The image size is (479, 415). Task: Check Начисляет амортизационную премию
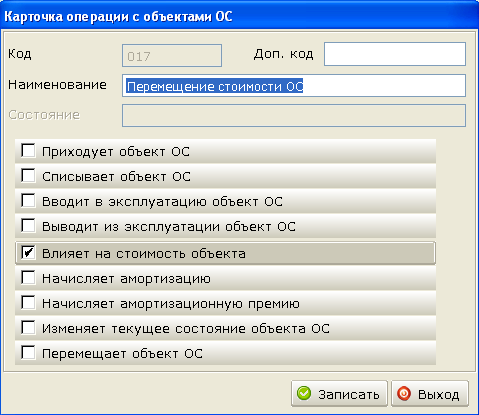[x=28, y=303]
